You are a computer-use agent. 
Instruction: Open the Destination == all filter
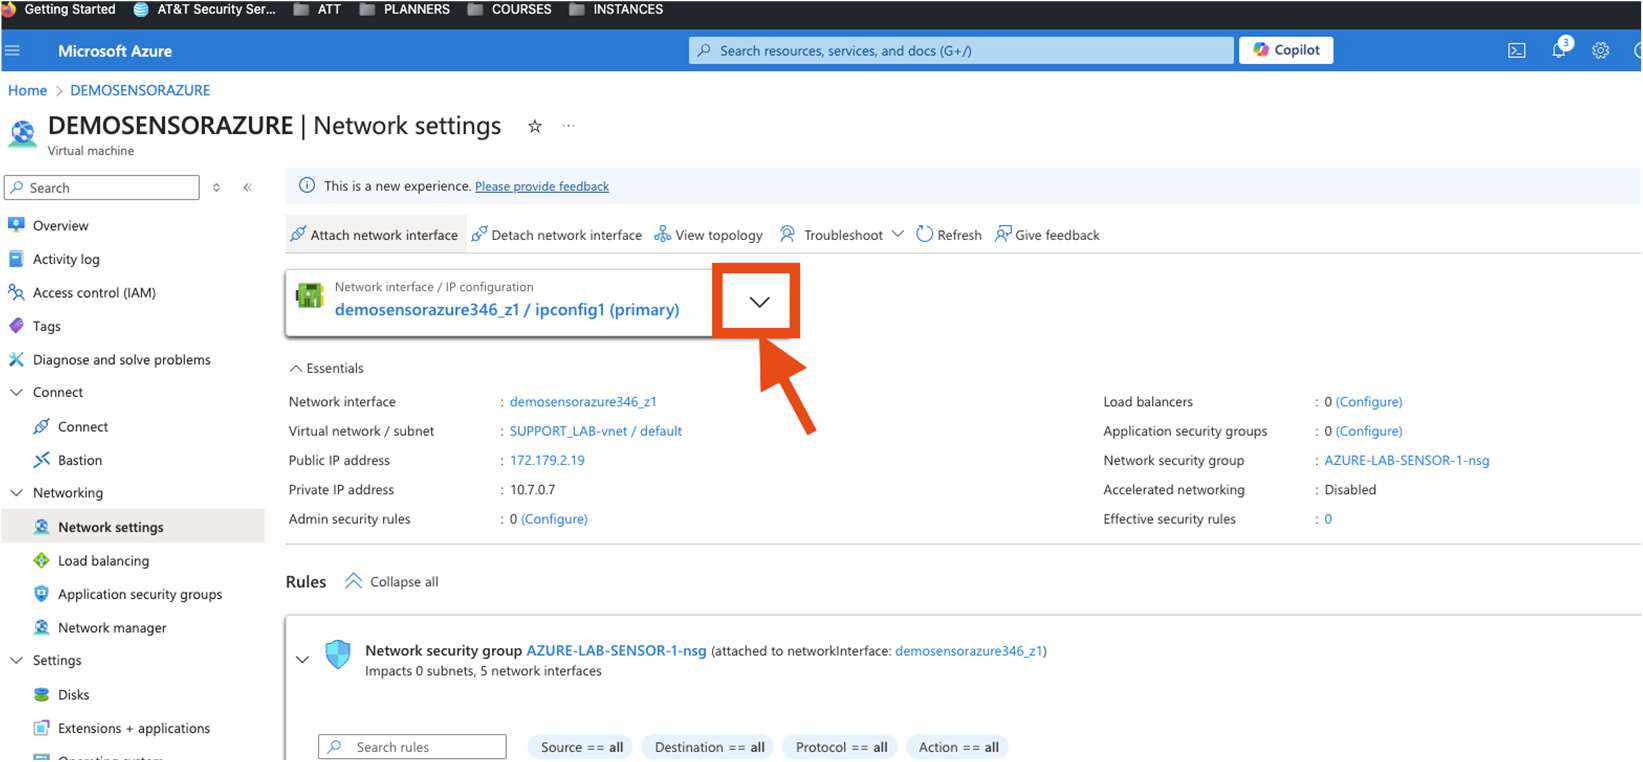(x=709, y=747)
